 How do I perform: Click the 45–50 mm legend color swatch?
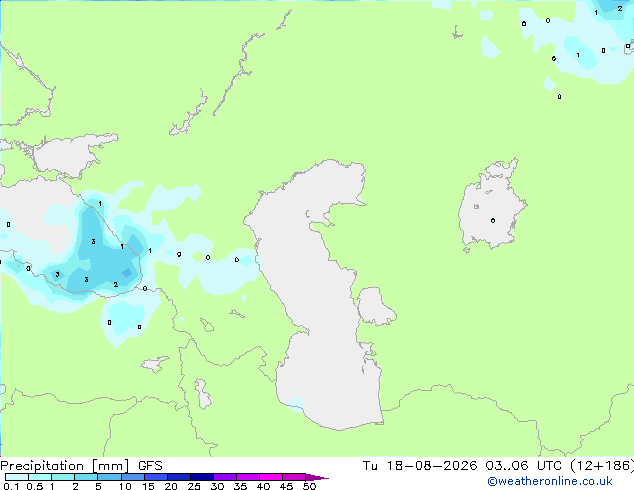pyautogui.click(x=294, y=477)
